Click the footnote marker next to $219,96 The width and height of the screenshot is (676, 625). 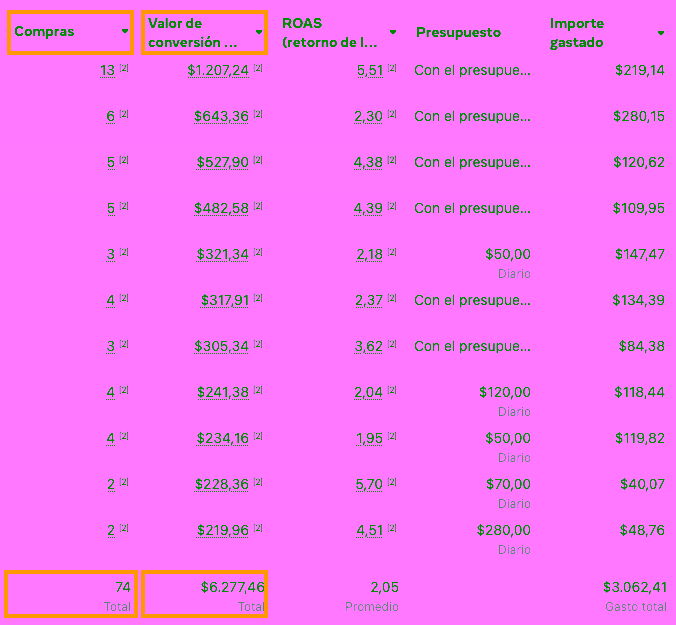pos(257,529)
